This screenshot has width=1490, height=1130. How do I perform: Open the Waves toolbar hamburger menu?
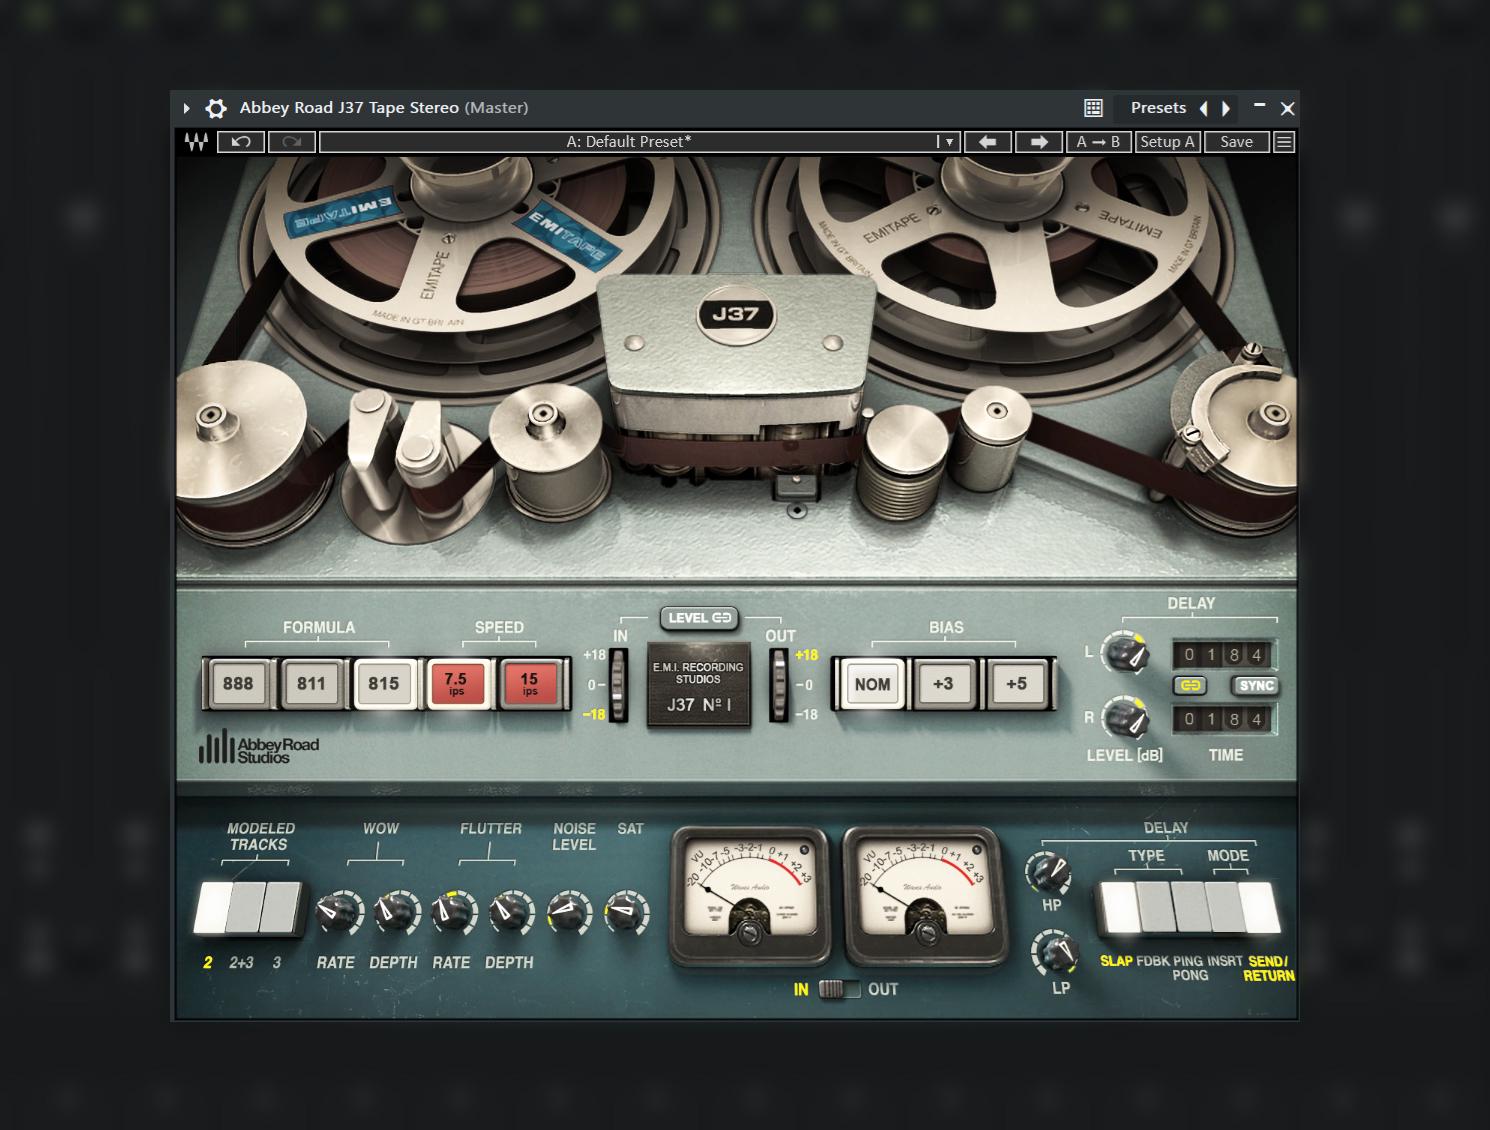(x=1284, y=142)
